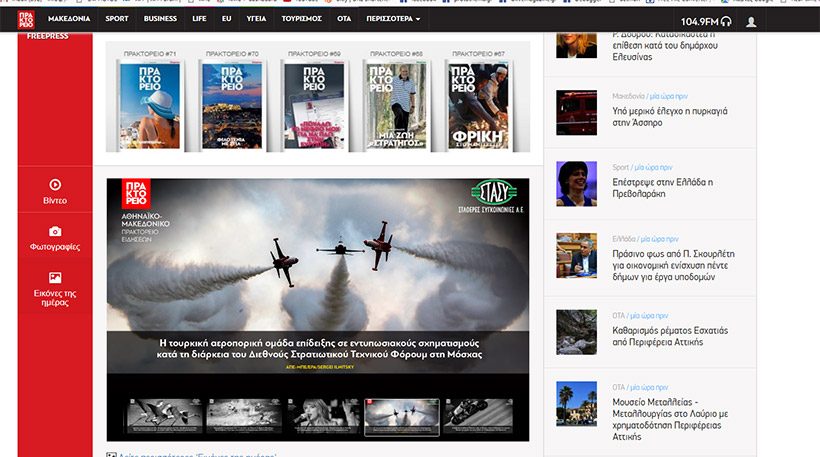
Task: Select the singer slideshow thumbnail
Action: (323, 416)
